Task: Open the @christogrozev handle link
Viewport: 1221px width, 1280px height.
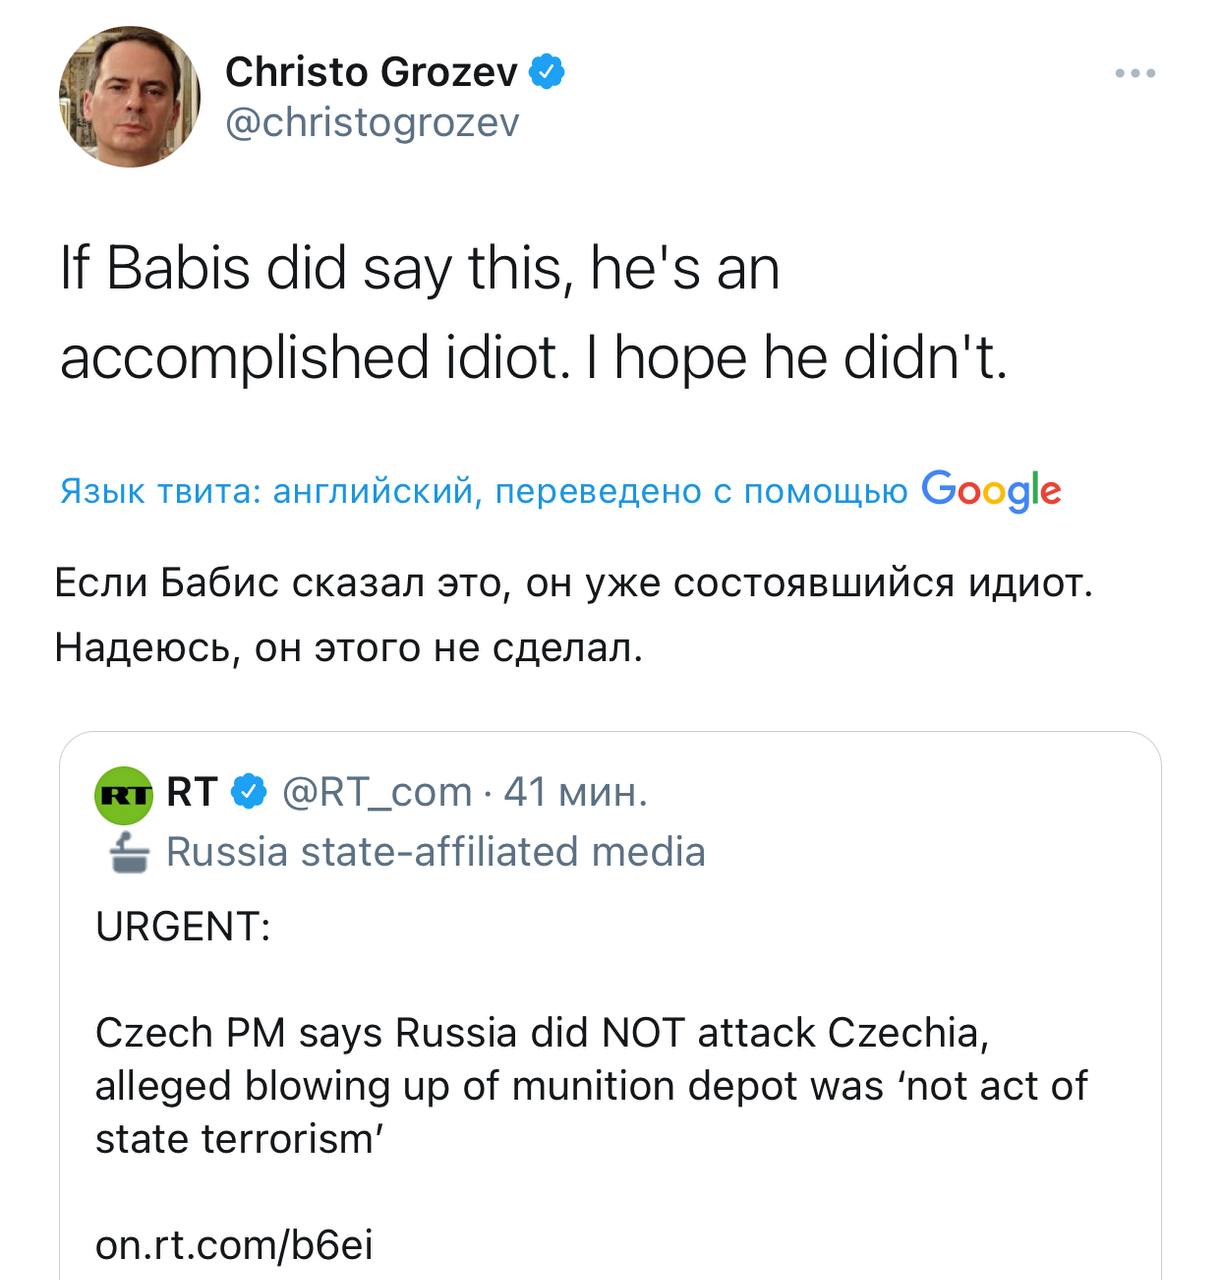Action: tap(372, 123)
